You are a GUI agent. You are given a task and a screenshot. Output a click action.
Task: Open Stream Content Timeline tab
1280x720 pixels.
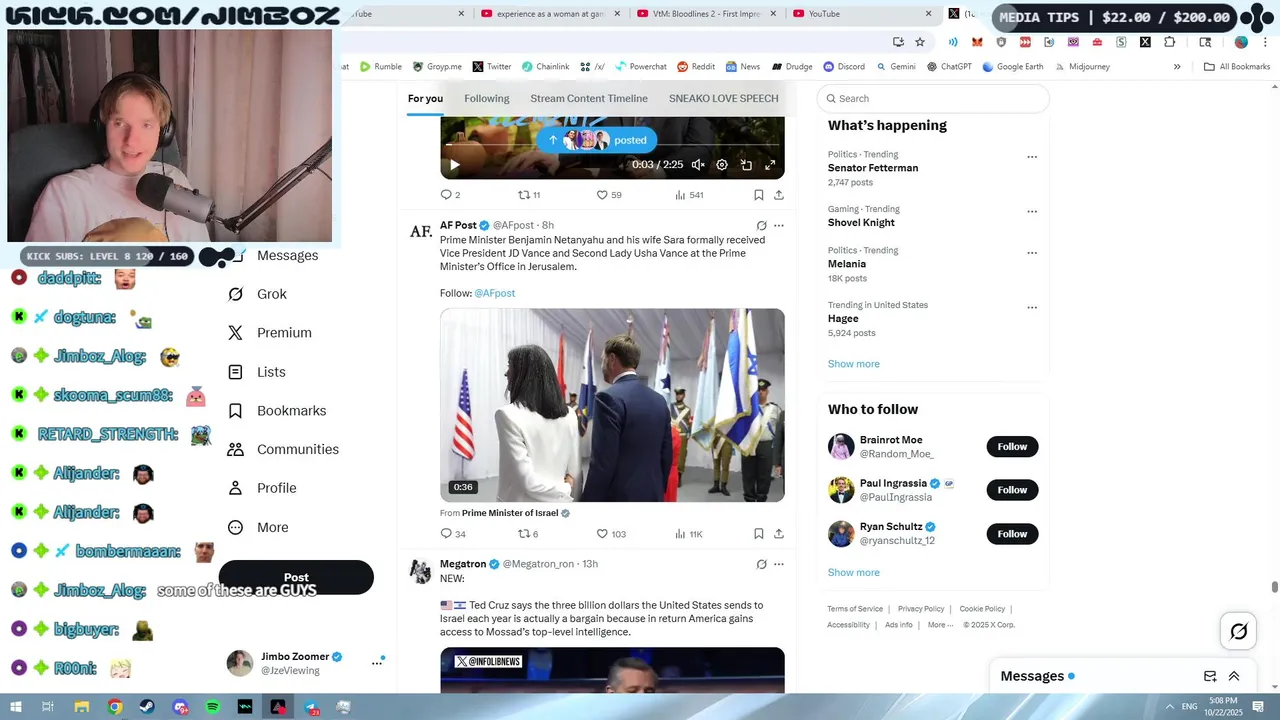[x=589, y=98]
